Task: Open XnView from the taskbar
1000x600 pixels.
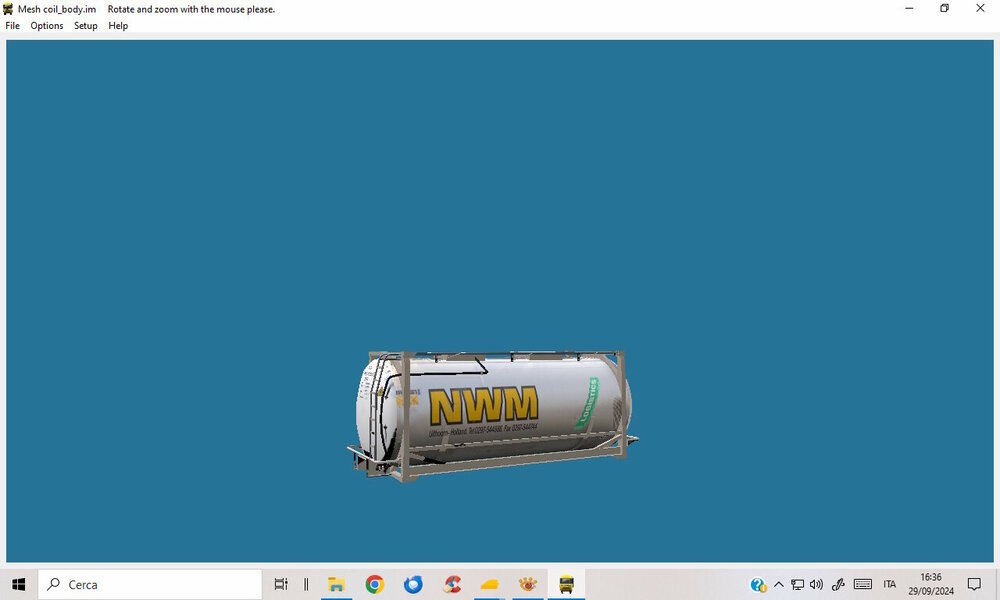Action: pyautogui.click(x=528, y=584)
